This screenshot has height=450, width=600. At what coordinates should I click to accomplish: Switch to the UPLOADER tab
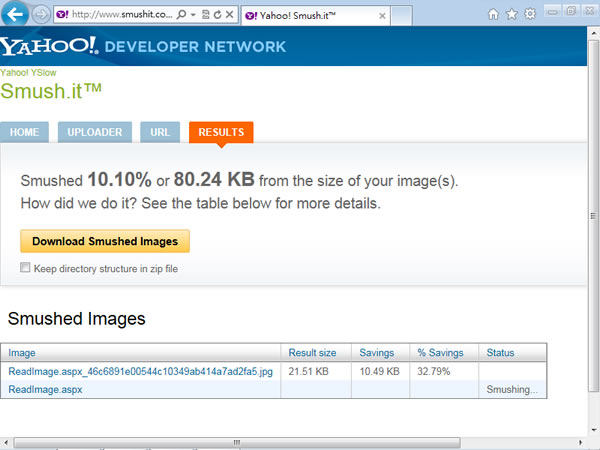(95, 132)
